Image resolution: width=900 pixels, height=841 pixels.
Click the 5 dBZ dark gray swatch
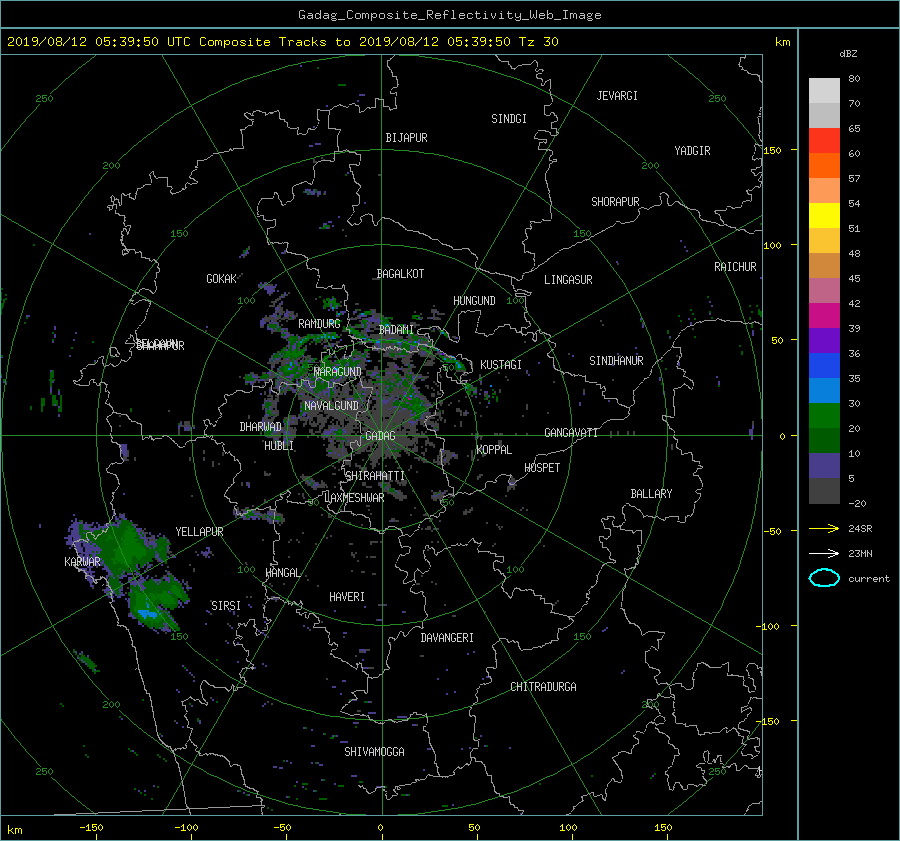(x=824, y=490)
